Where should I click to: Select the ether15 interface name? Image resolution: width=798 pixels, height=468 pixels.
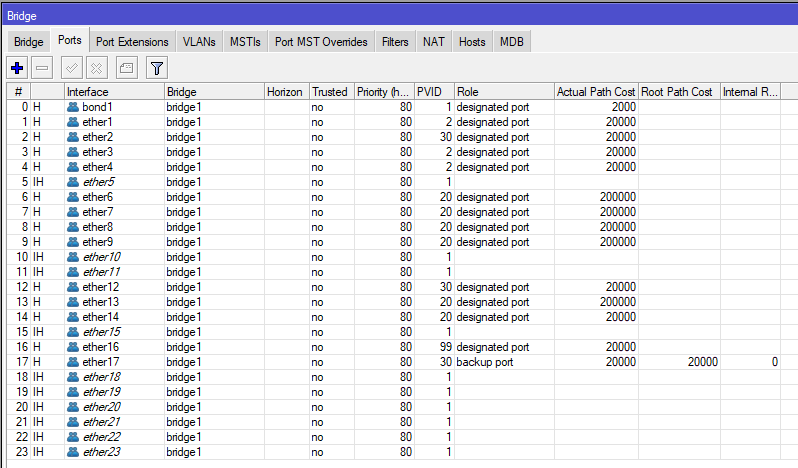pyautogui.click(x=102, y=332)
